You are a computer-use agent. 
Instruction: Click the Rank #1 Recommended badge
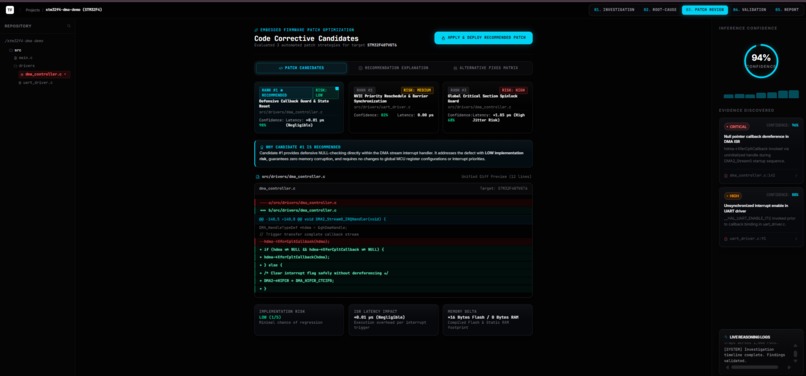click(x=285, y=93)
